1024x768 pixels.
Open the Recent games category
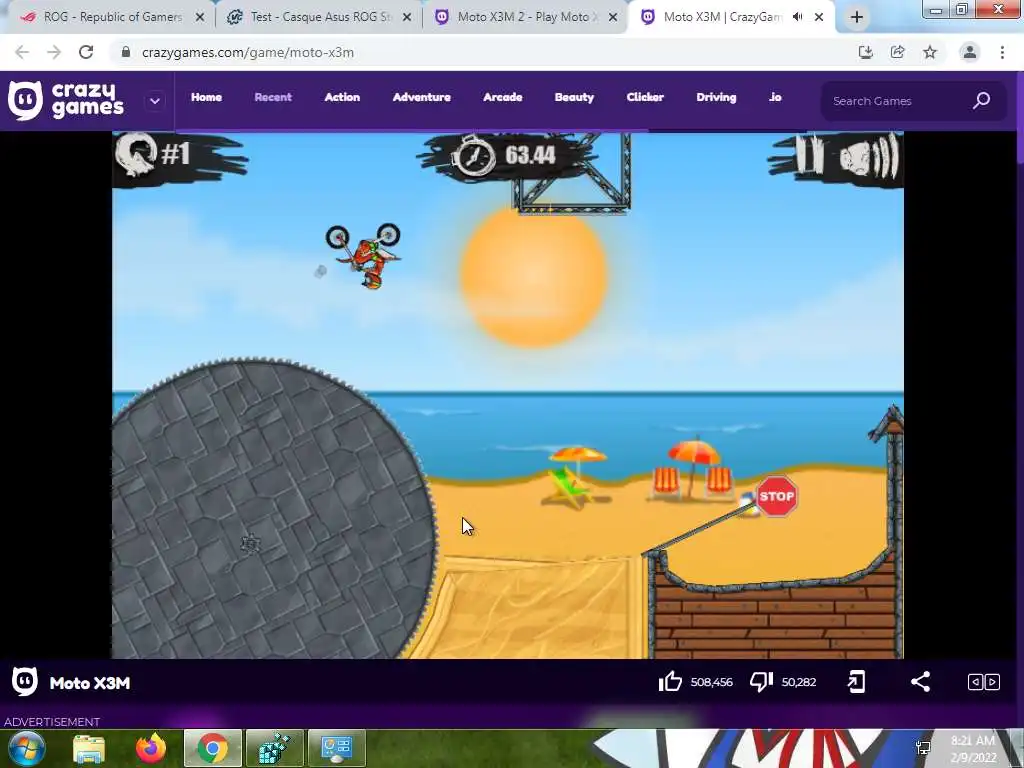273,97
